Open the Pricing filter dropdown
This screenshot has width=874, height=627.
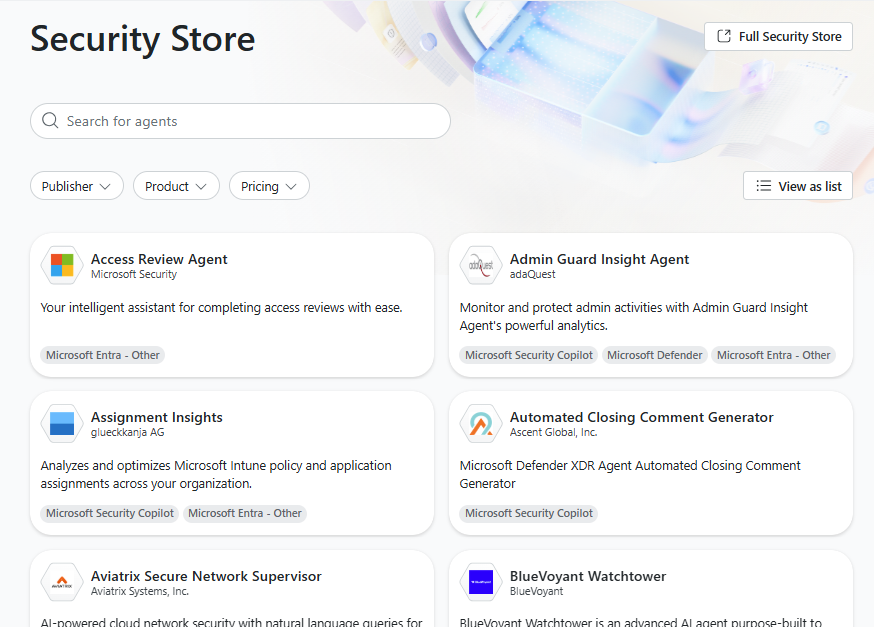coord(268,185)
